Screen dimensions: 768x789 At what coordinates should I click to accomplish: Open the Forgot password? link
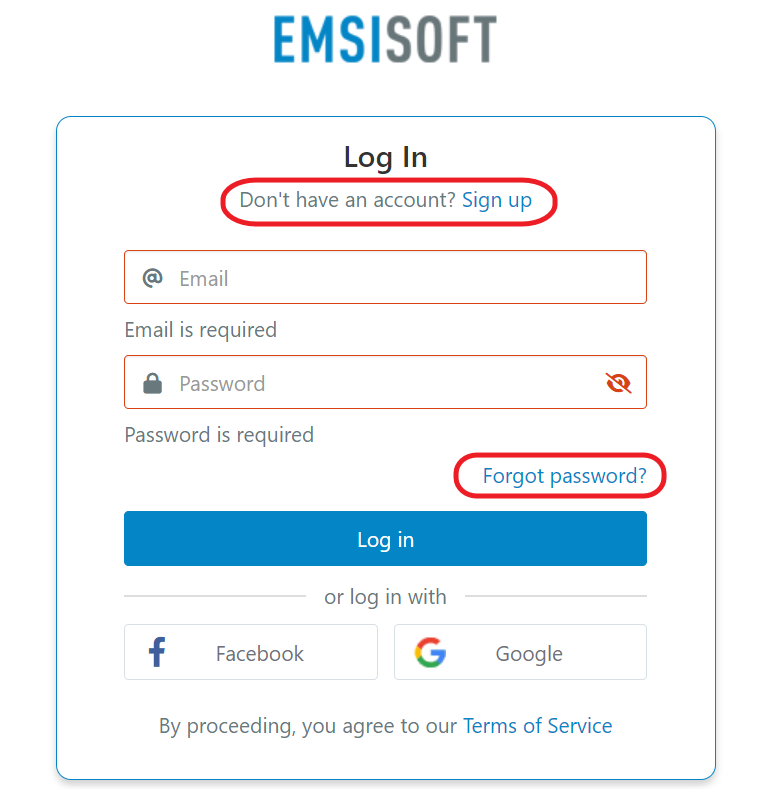tap(564, 476)
